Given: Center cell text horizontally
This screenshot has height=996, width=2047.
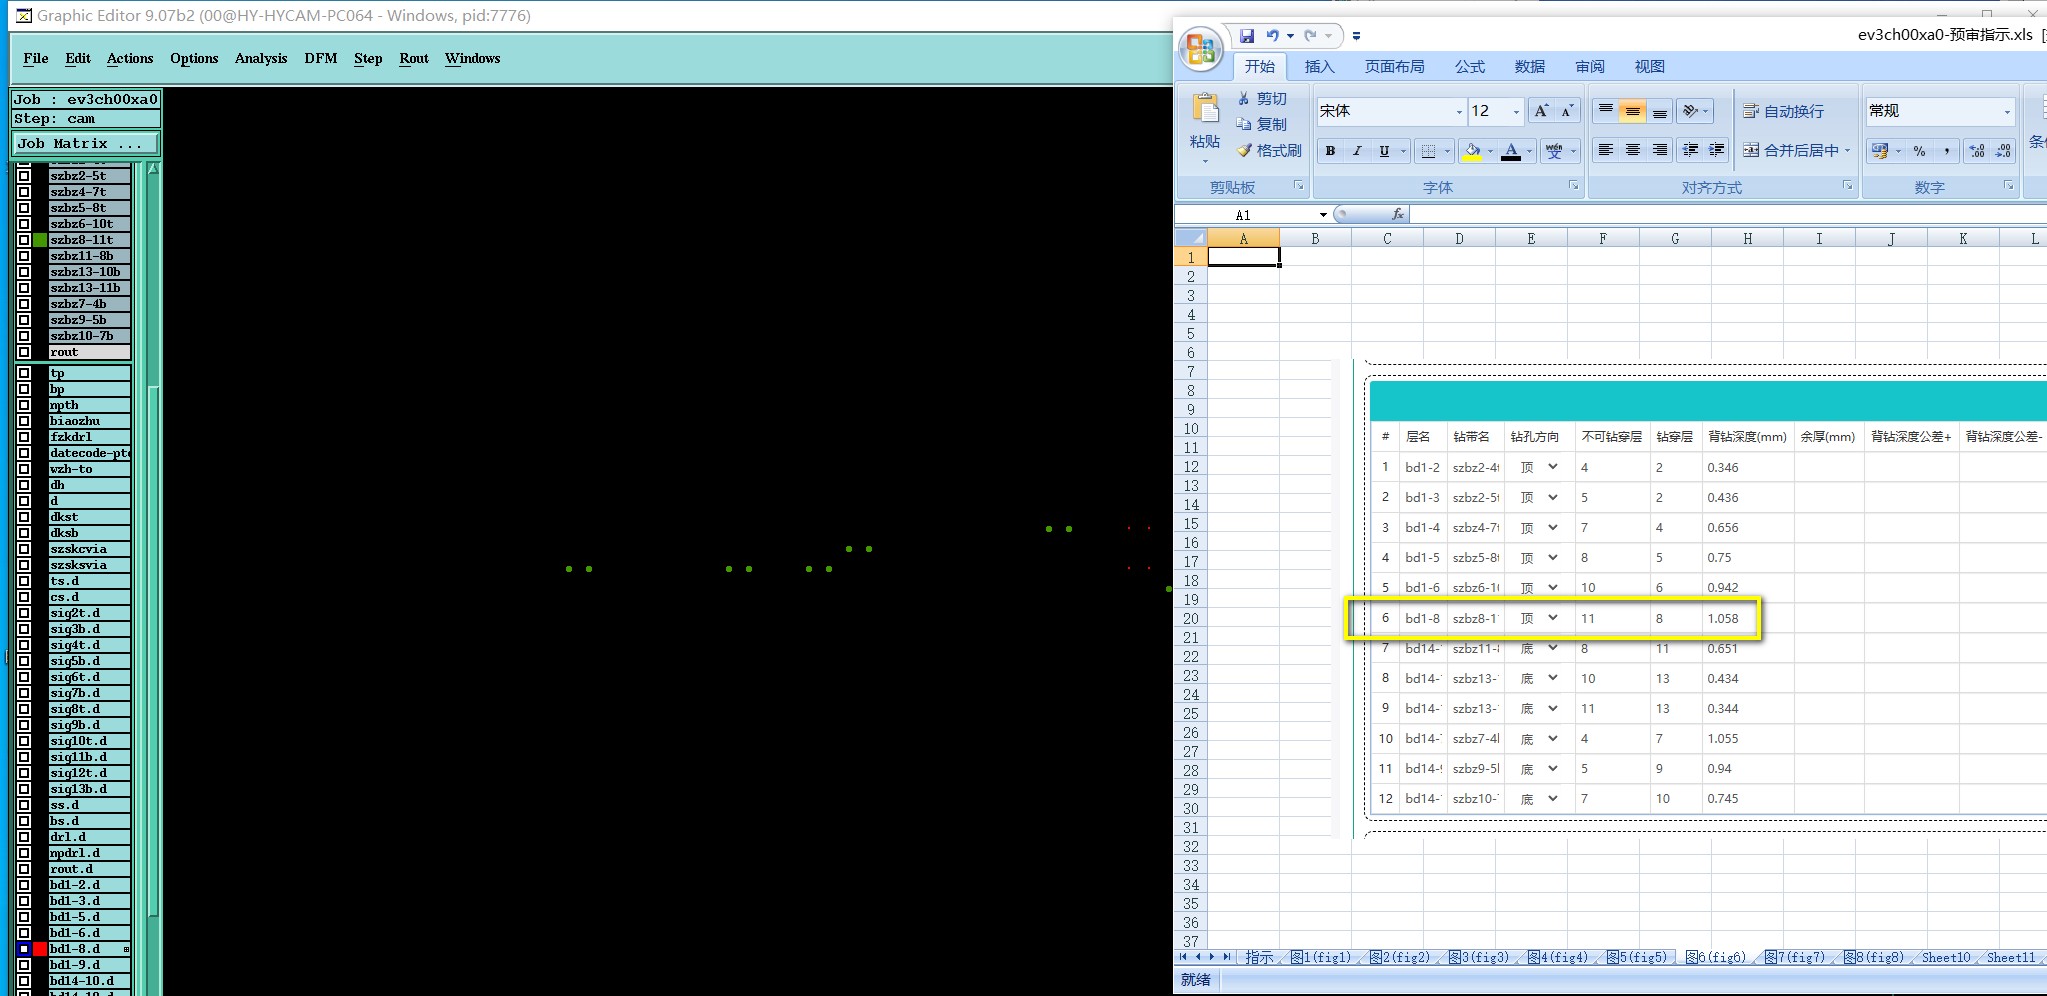Looking at the screenshot, I should tap(1633, 150).
